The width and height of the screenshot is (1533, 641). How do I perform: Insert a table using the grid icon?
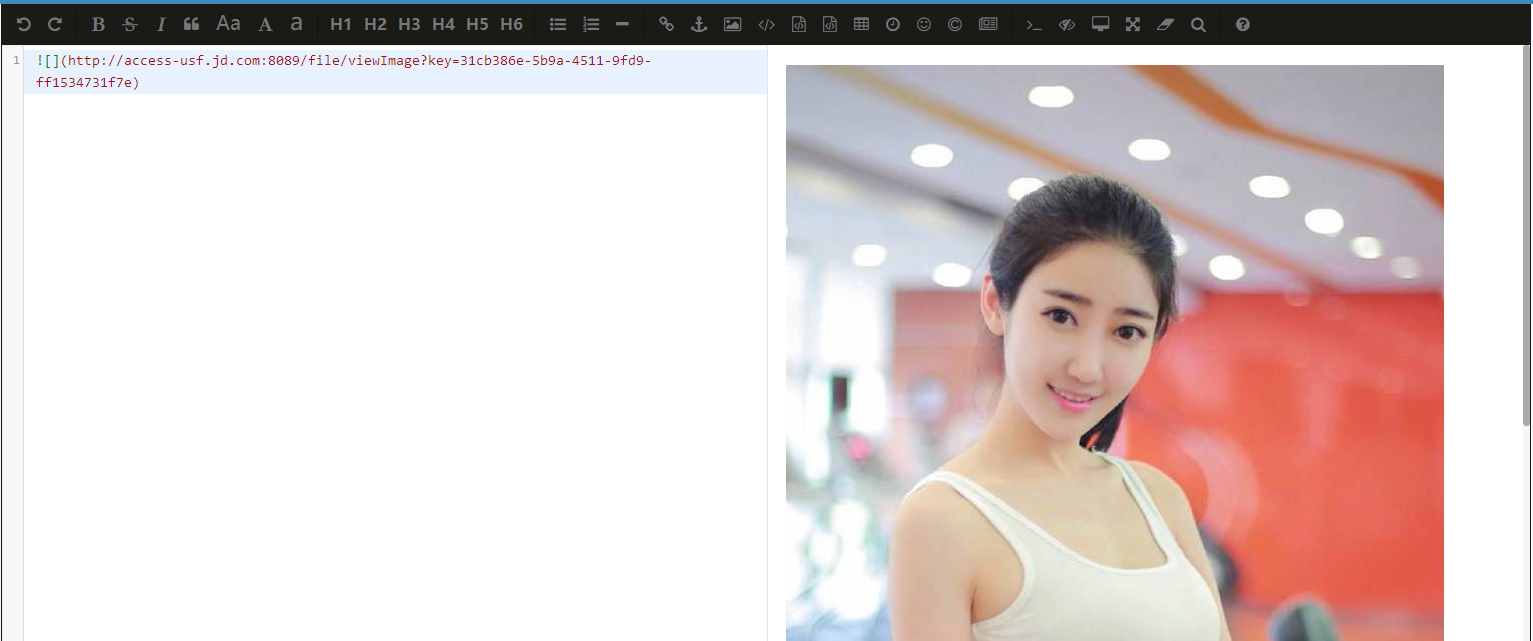pyautogui.click(x=861, y=24)
